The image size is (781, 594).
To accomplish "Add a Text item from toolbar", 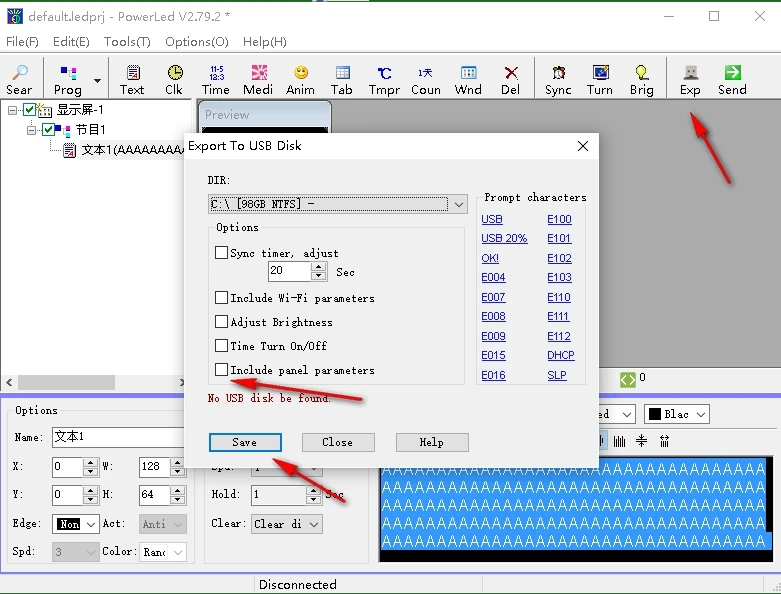I will [x=132, y=80].
